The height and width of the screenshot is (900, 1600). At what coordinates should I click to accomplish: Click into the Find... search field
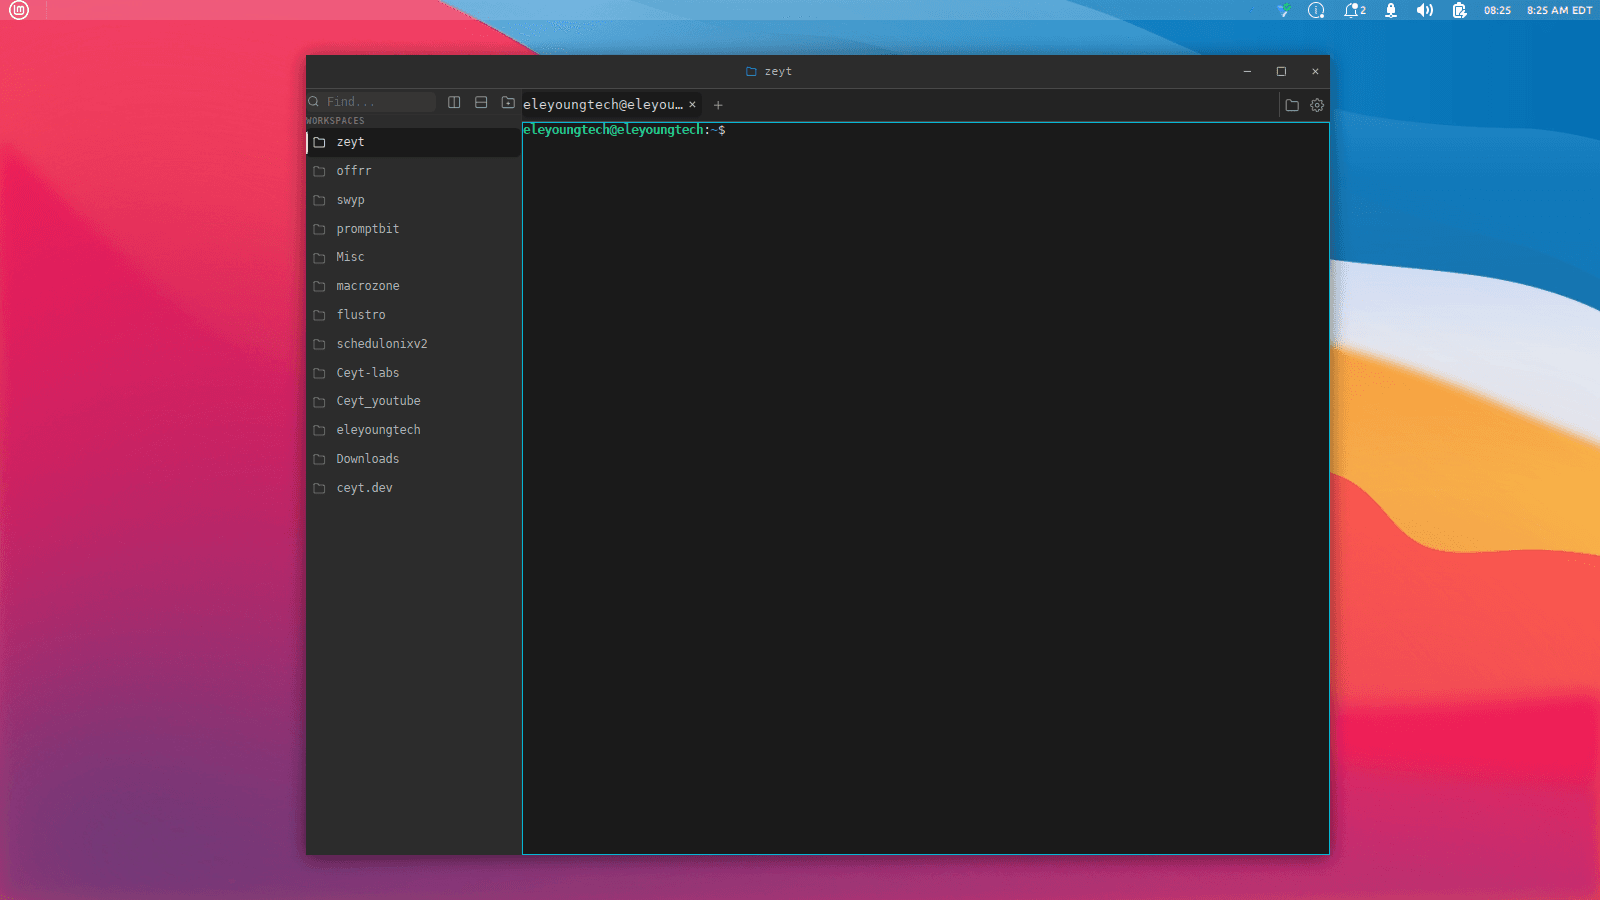point(372,102)
